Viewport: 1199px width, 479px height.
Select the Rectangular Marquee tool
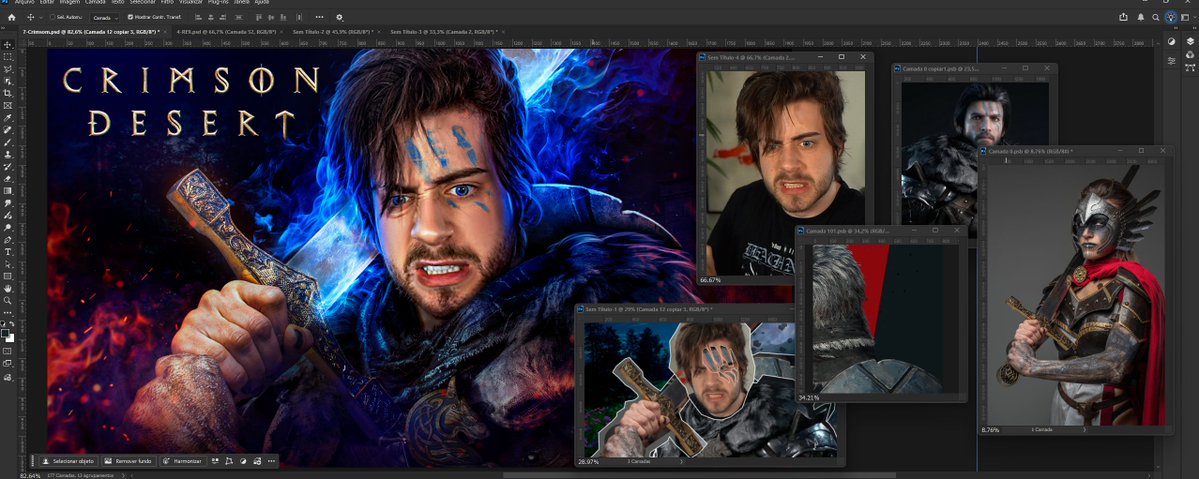8,57
